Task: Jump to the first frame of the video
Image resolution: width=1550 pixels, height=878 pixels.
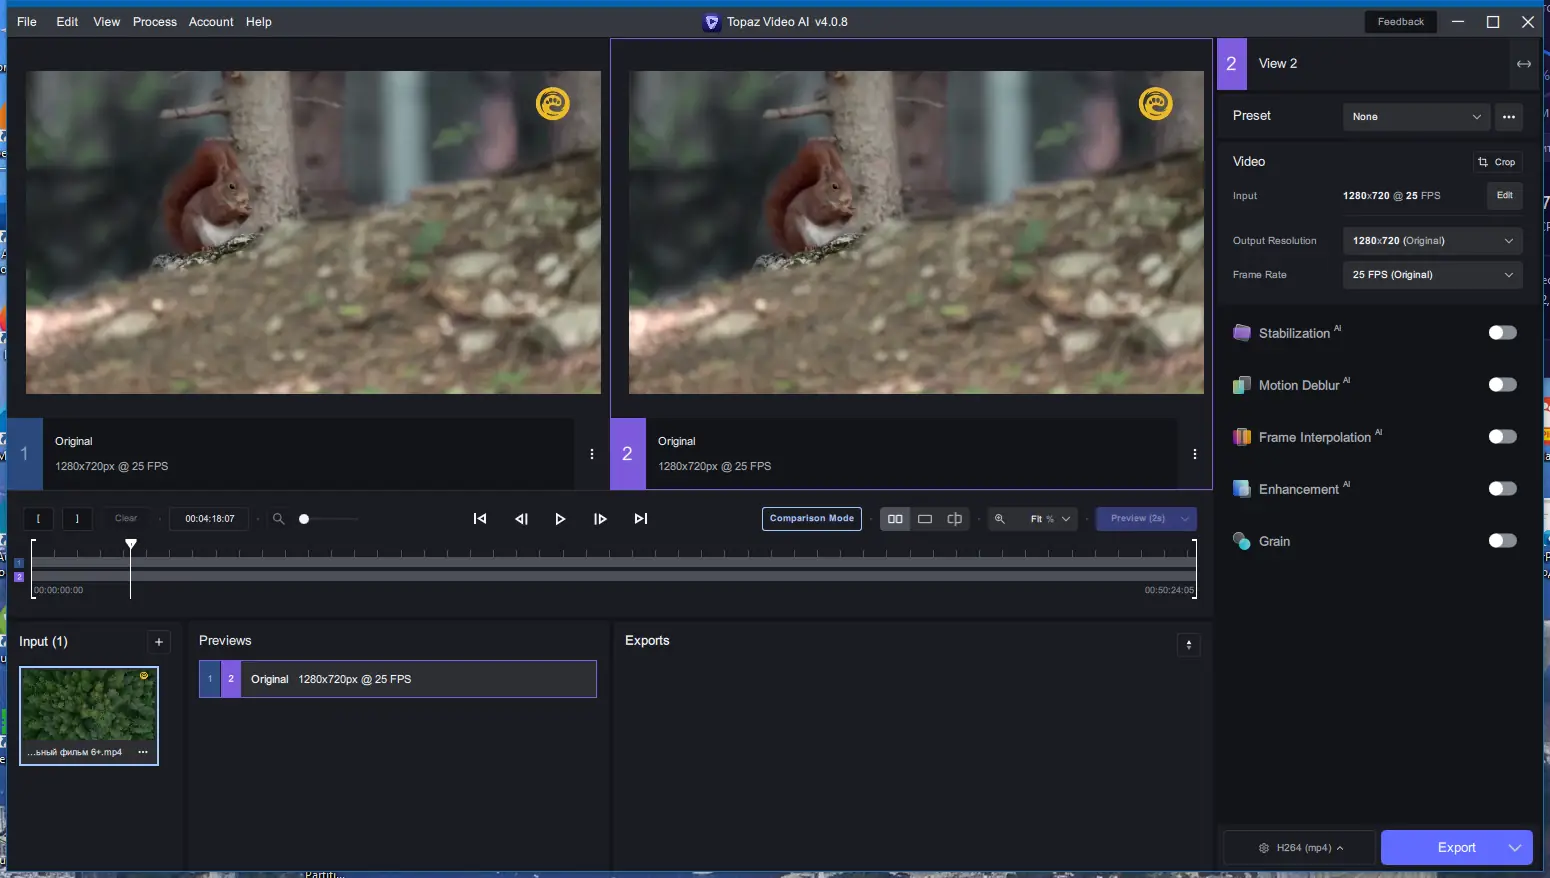Action: coord(480,519)
